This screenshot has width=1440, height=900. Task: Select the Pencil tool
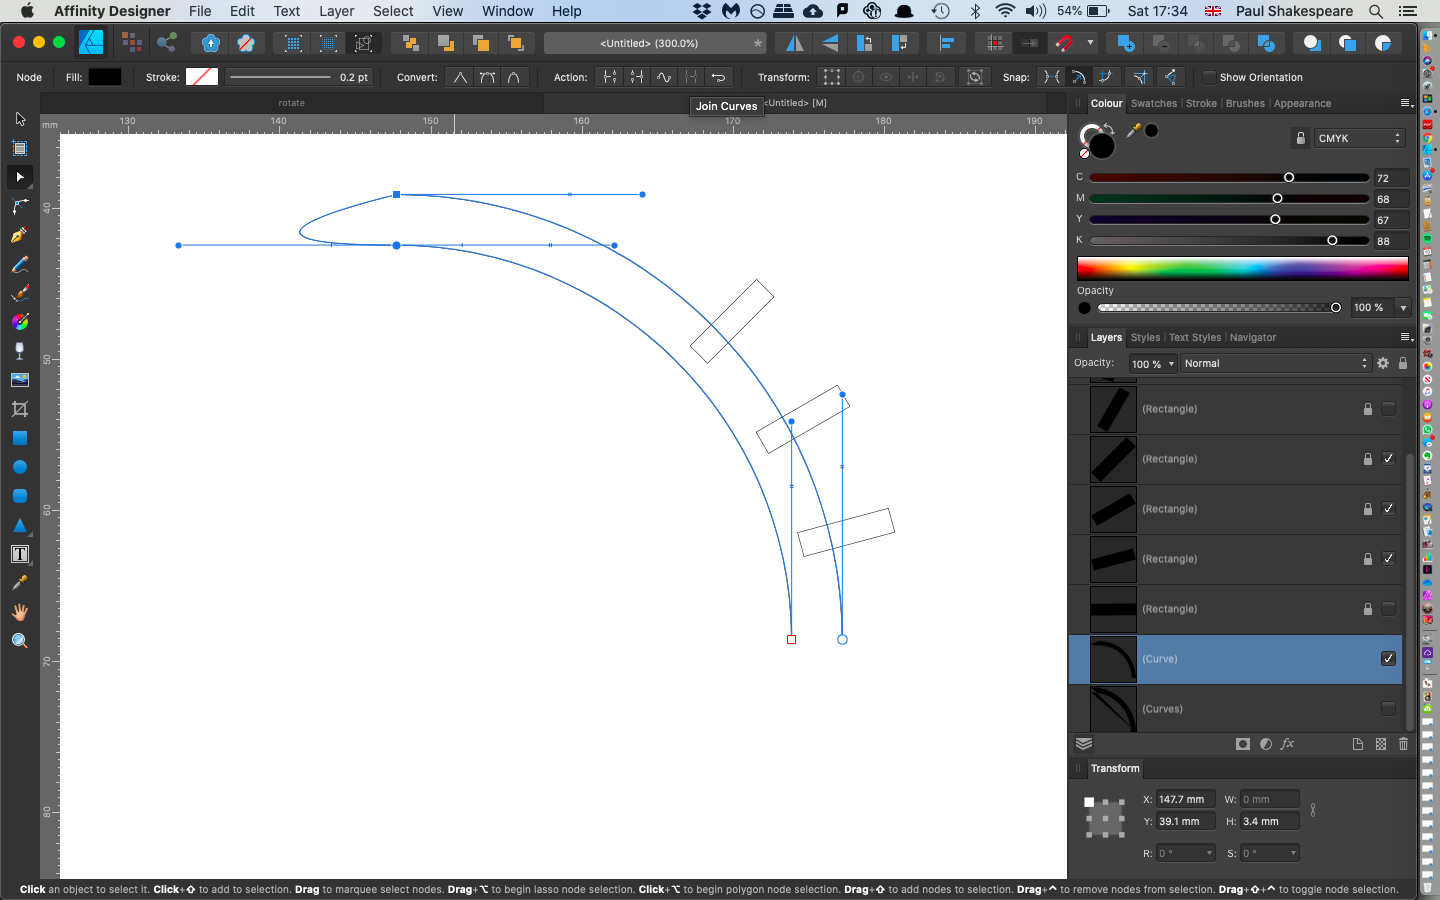point(20,264)
